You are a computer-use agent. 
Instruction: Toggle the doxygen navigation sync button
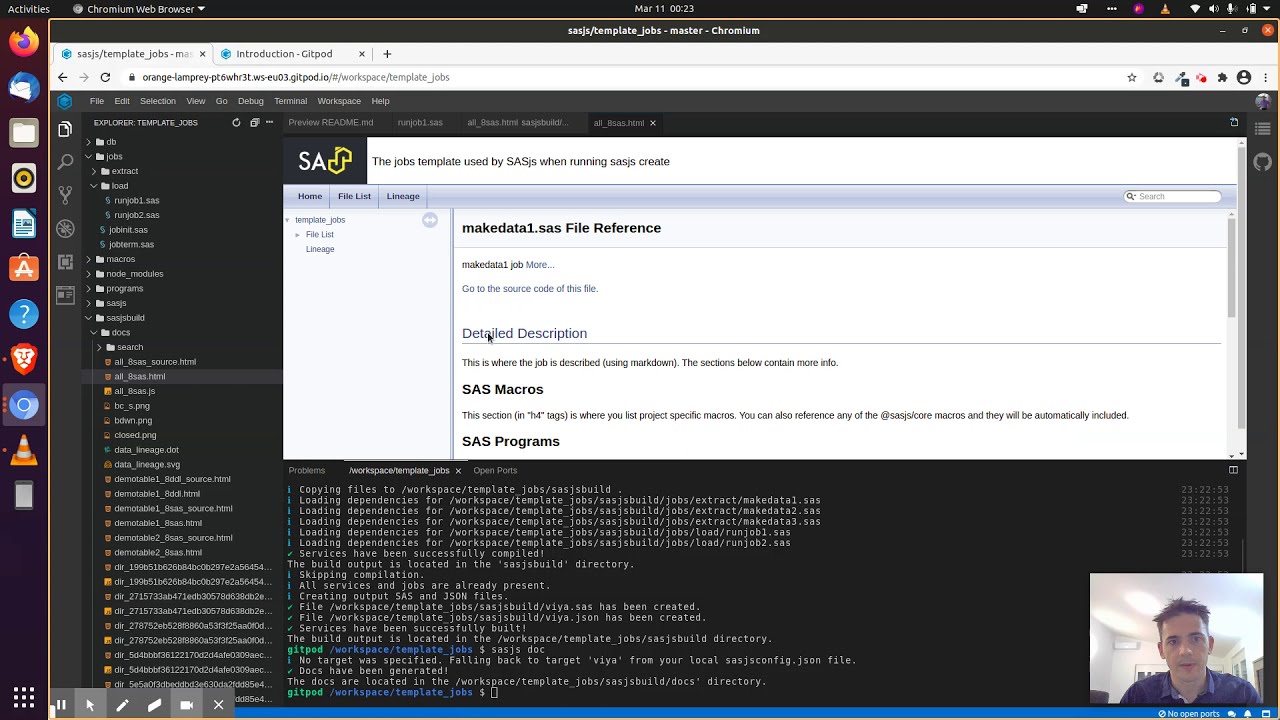coord(430,220)
